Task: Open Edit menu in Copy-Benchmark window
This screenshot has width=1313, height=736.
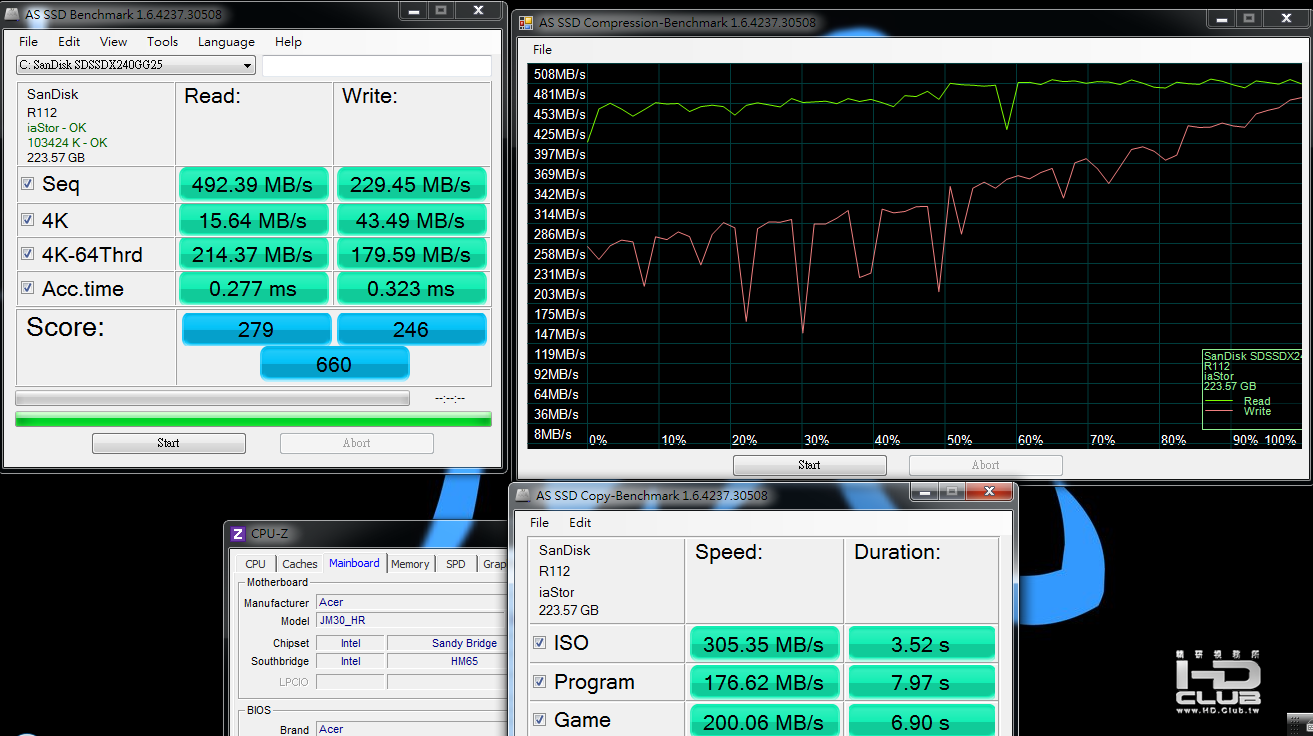Action: [x=580, y=523]
